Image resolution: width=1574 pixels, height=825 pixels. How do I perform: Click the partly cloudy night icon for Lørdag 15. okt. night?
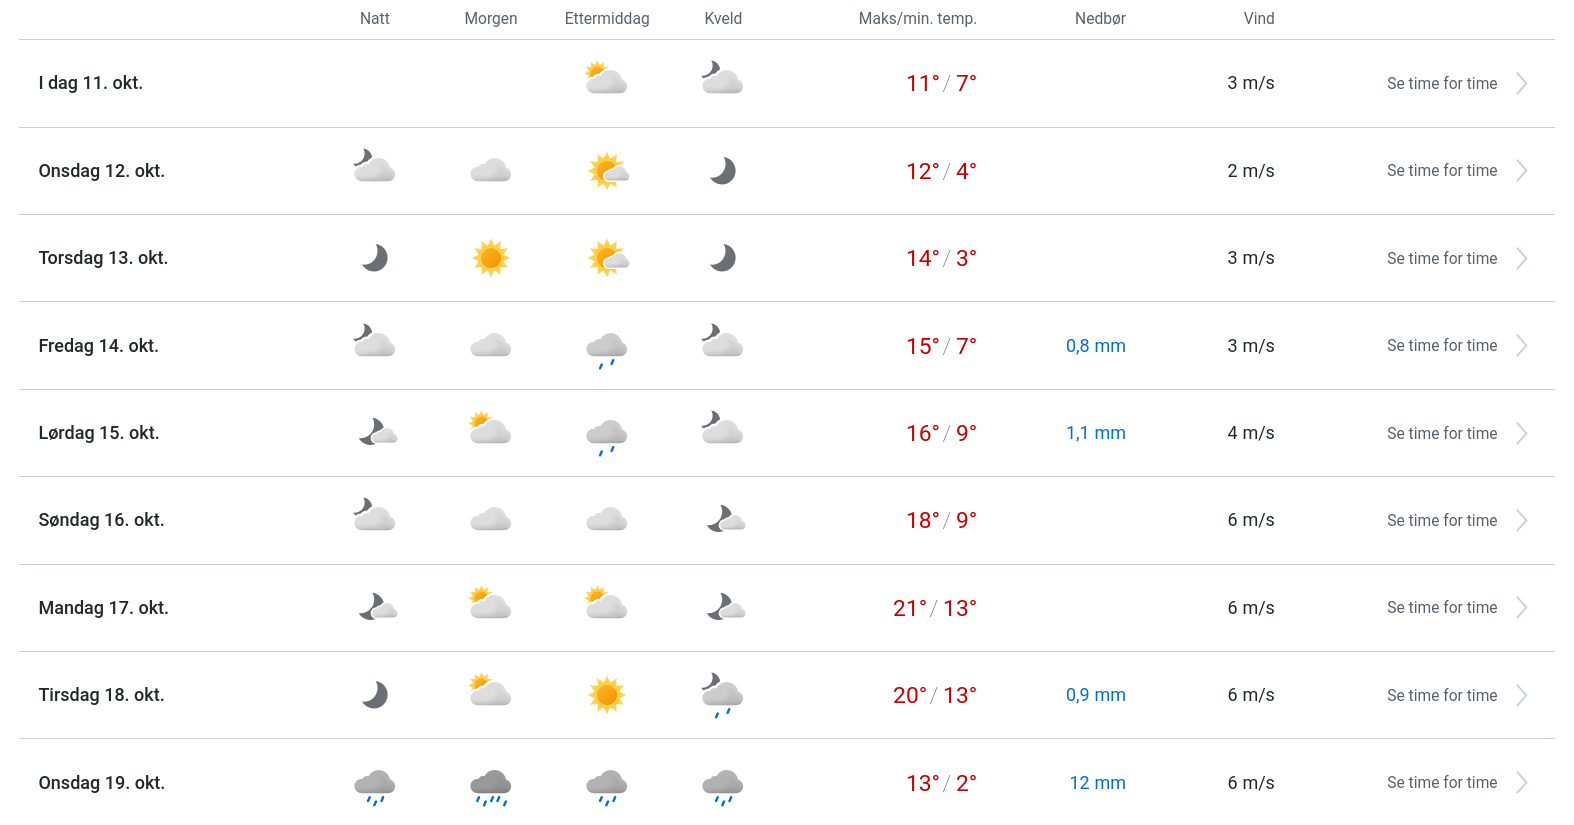coord(377,433)
